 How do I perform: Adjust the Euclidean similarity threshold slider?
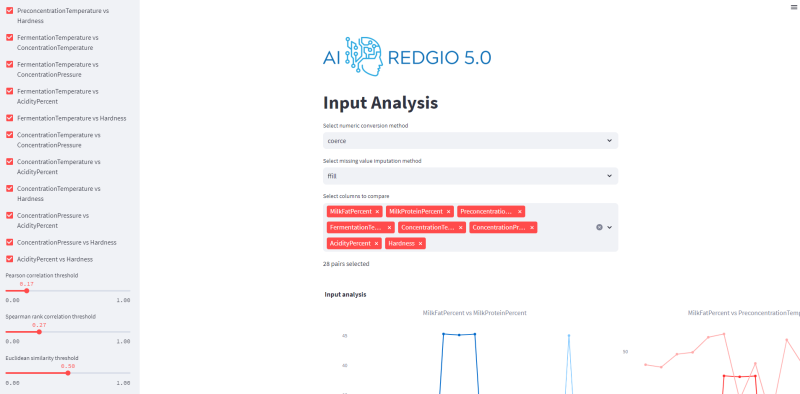[x=68, y=373]
